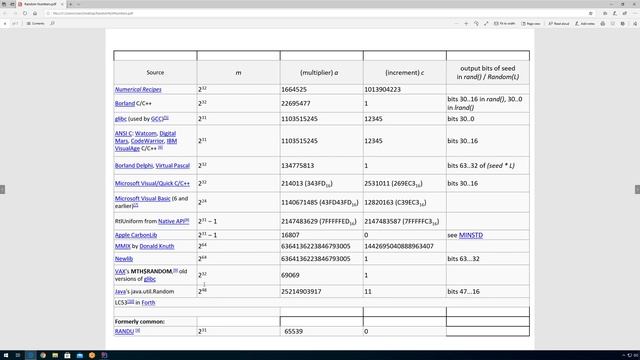Screen dimensions: 640x360
Task: Start Read aloud
Action: click(x=559, y=24)
